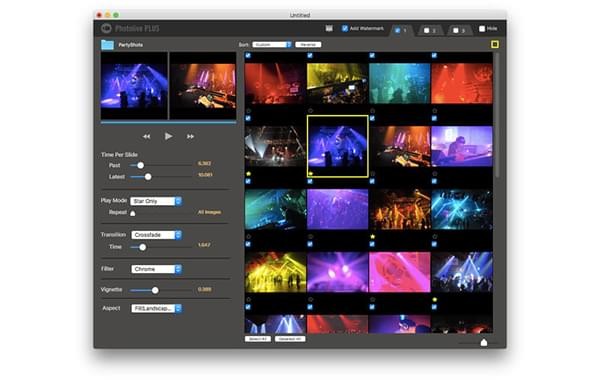The image size is (600, 380).
Task: Unstar the blue-white beams crowd photo
Action: pos(435,300)
